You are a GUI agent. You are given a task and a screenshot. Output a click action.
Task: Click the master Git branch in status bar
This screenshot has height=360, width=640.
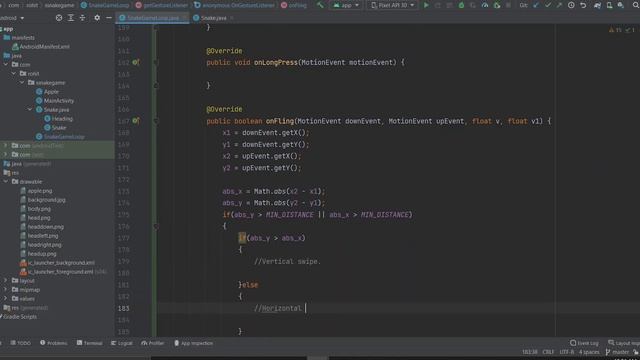coord(617,352)
